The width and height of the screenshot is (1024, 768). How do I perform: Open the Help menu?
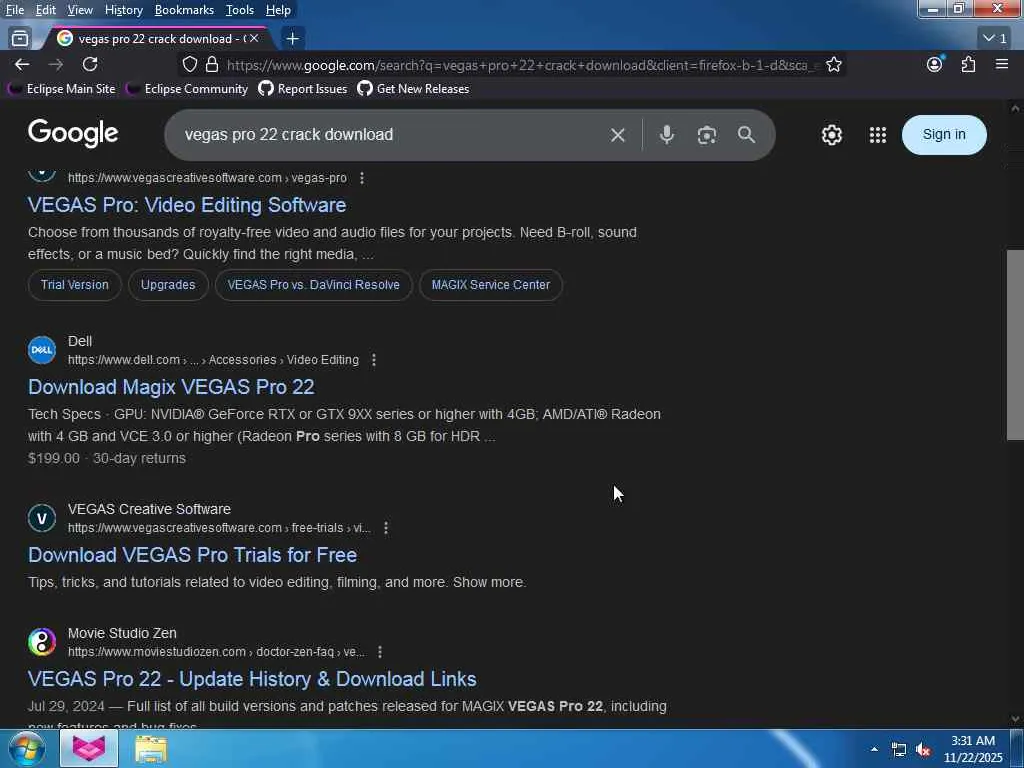point(278,10)
